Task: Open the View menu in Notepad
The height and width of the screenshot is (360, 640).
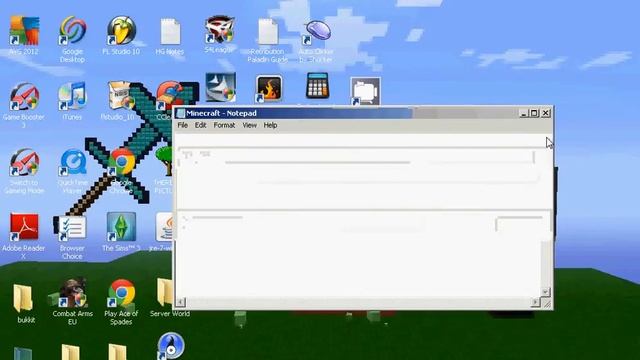Action: 249,125
